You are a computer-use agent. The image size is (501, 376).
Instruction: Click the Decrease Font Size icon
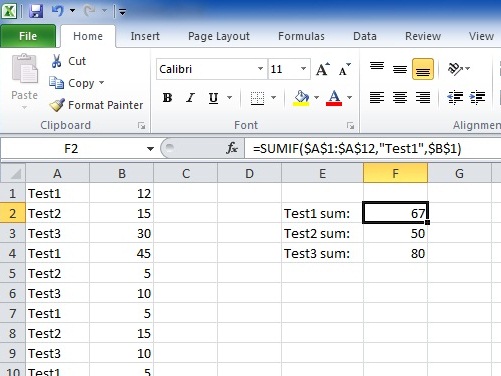[x=345, y=69]
